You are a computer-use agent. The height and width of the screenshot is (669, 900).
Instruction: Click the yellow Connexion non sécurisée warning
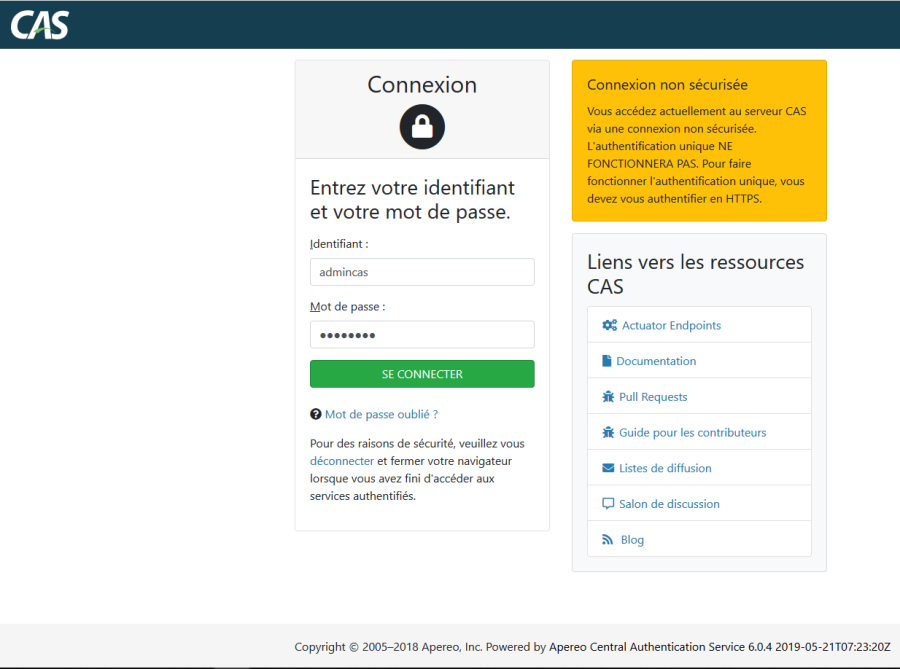pyautogui.click(x=699, y=140)
